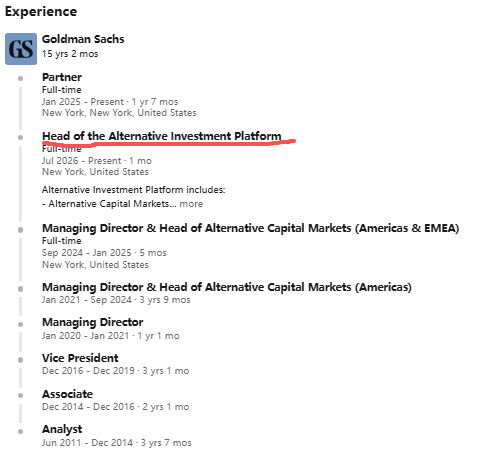
Task: Click the Experience section heading
Action: (41, 12)
